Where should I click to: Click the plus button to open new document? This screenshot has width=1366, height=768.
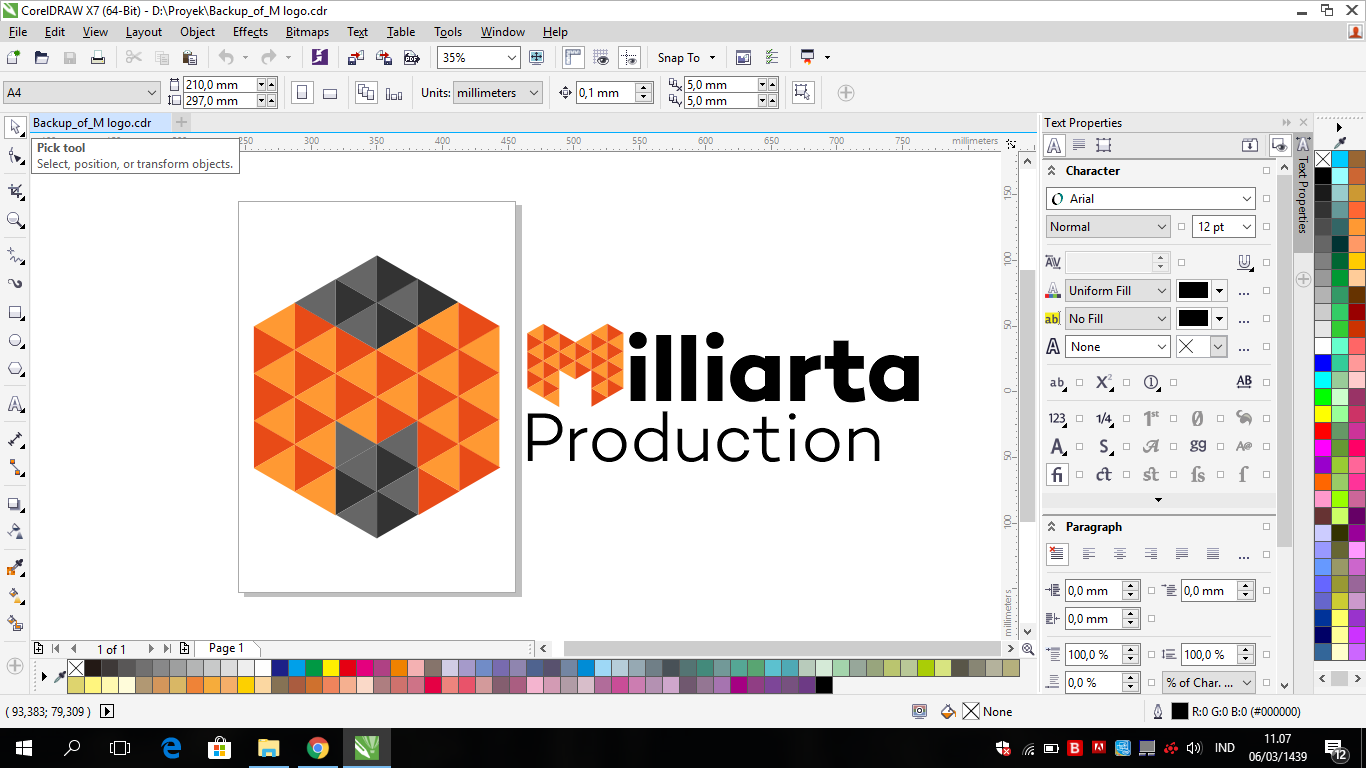click(181, 122)
